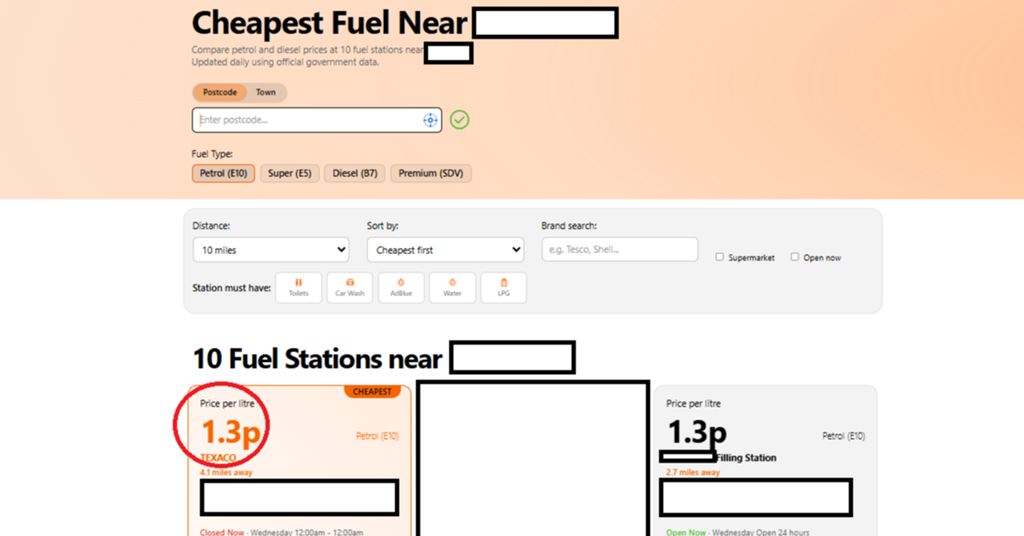Select the Water facility filter
Image resolution: width=1024 pixels, height=536 pixels.
[x=453, y=288]
